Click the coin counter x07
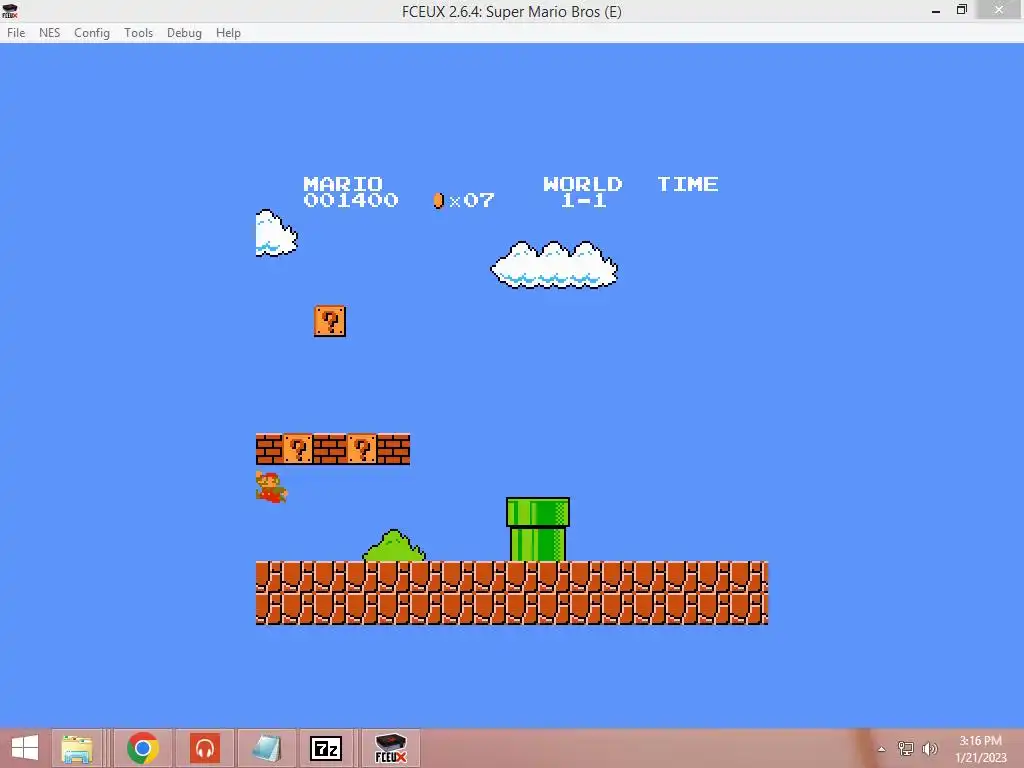 tap(464, 200)
